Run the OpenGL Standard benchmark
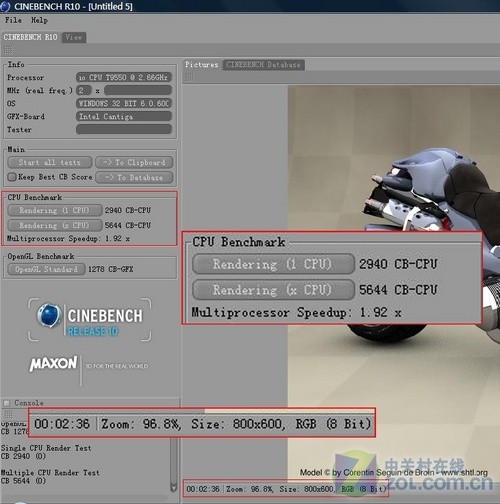500x504 pixels. tap(46, 269)
